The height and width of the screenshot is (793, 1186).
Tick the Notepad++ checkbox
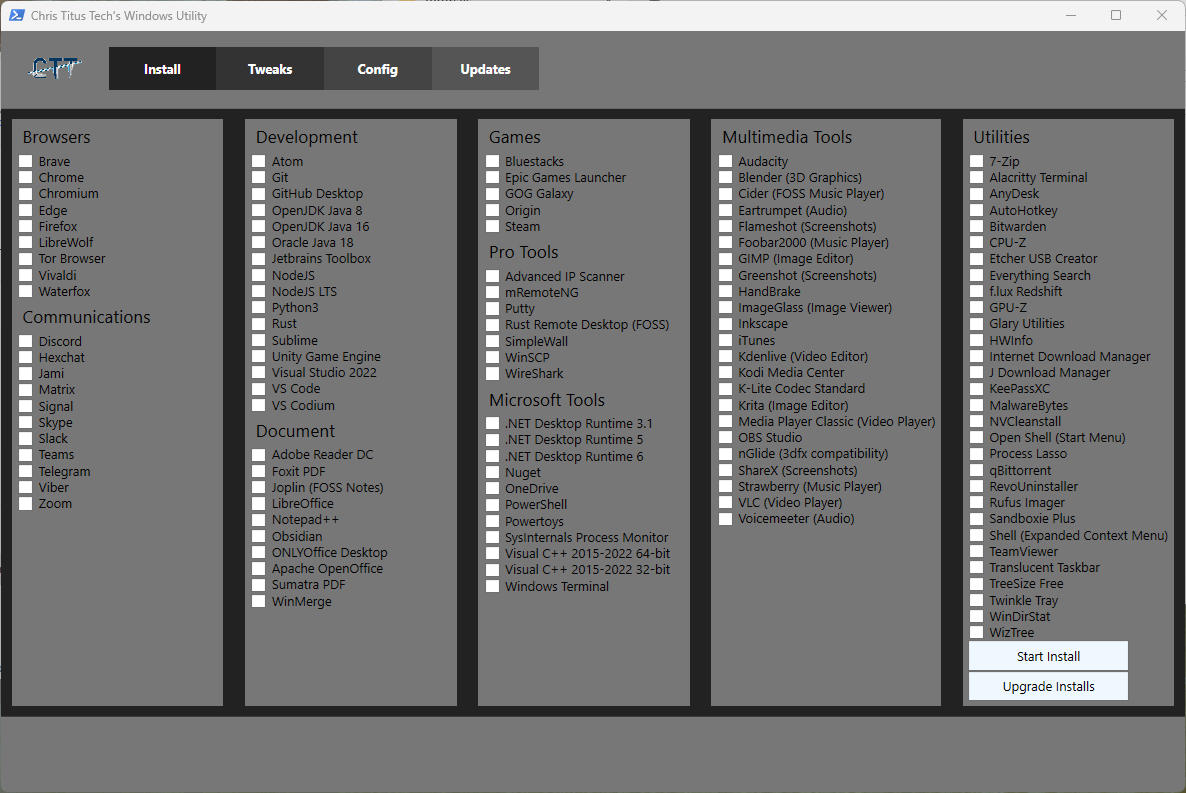[x=259, y=520]
